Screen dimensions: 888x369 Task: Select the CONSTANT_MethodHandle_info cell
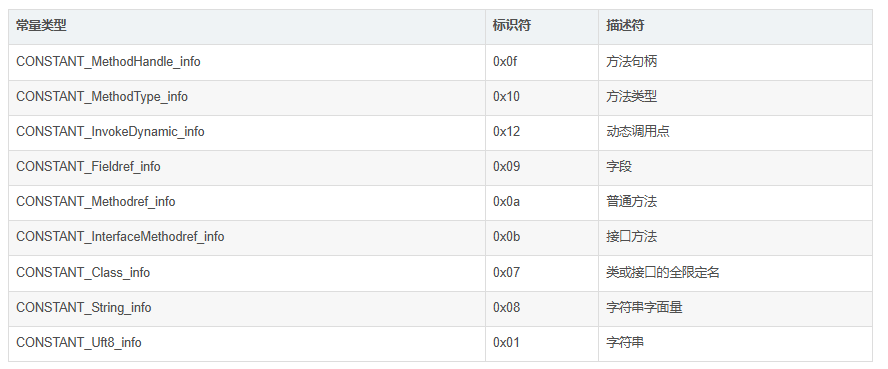pyautogui.click(x=247, y=62)
